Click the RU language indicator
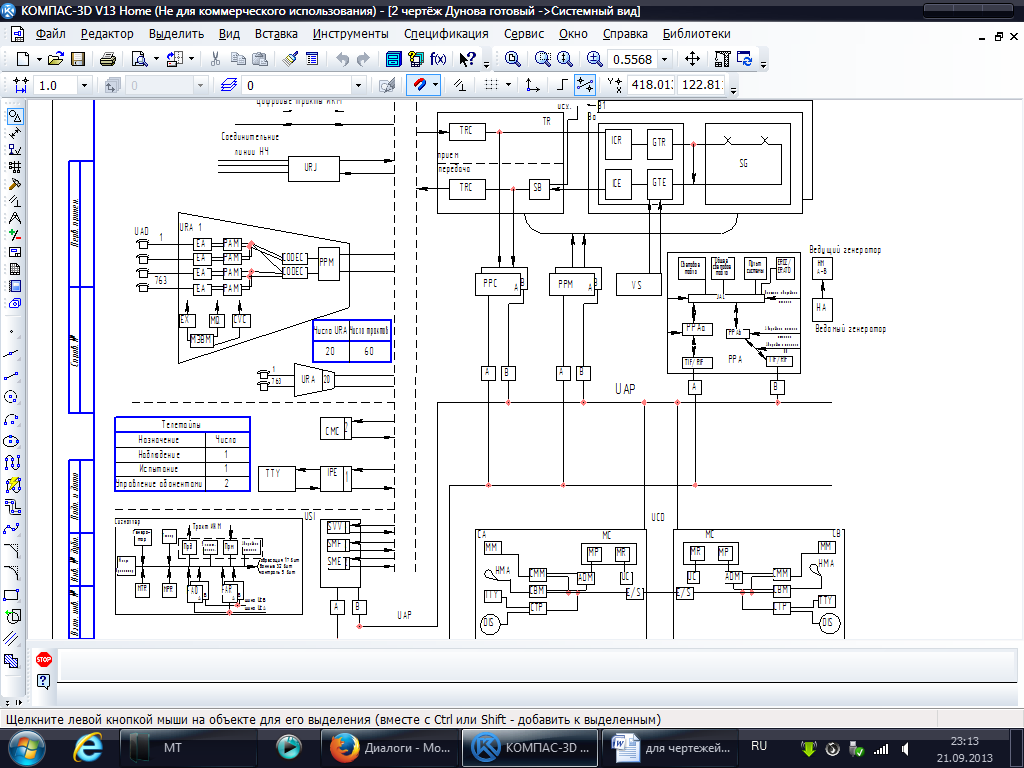This screenshot has height=768, width=1024. click(759, 746)
